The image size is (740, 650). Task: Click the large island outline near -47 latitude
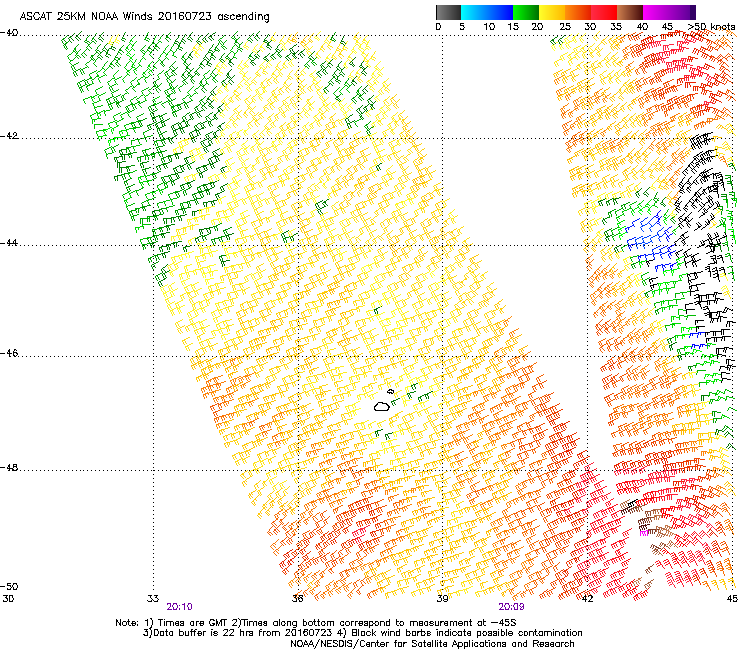[x=382, y=406]
